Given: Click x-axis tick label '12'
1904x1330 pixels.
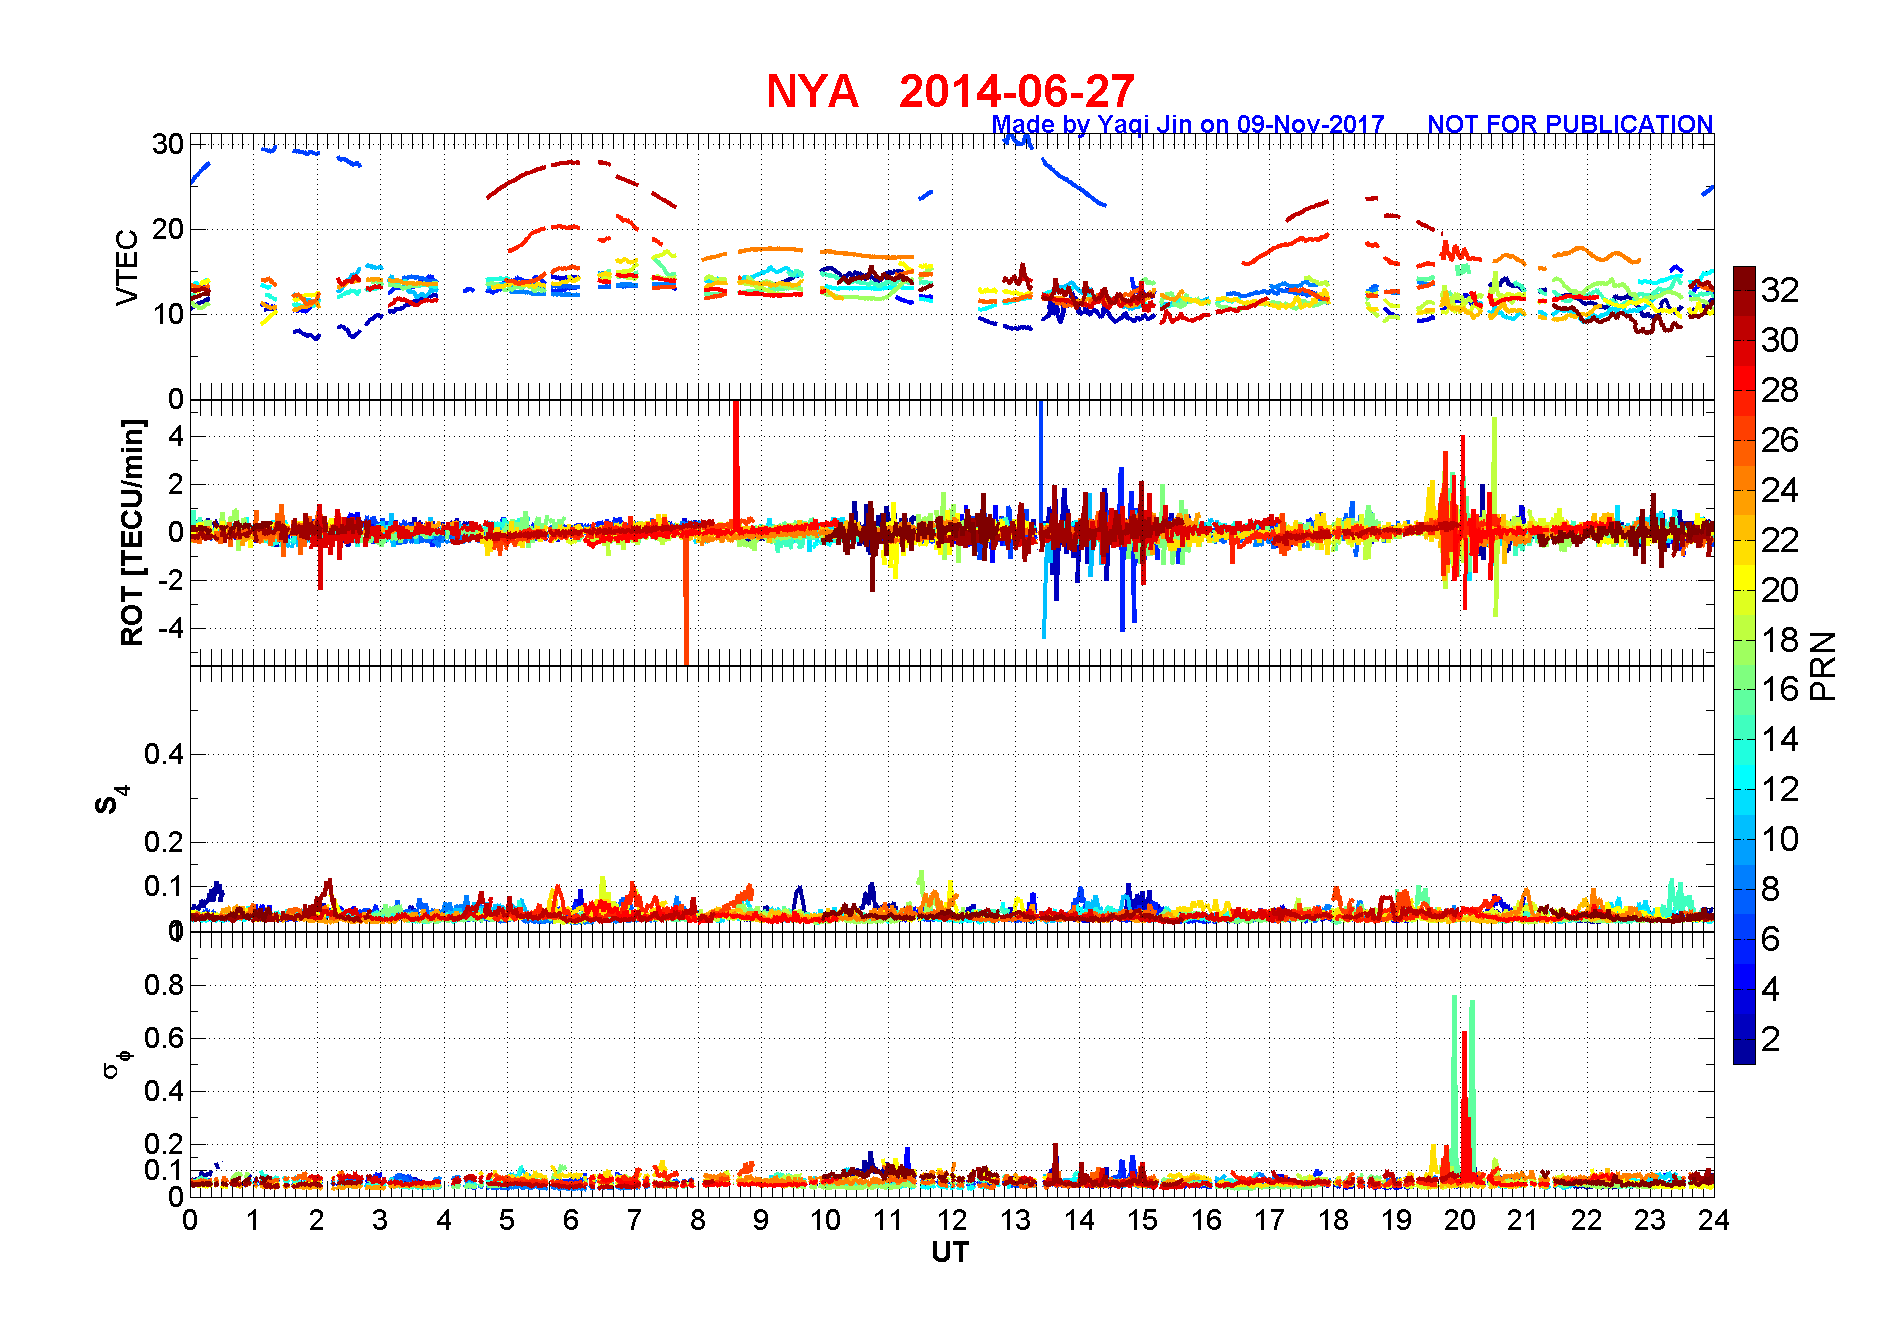Looking at the screenshot, I should [x=951, y=1220].
